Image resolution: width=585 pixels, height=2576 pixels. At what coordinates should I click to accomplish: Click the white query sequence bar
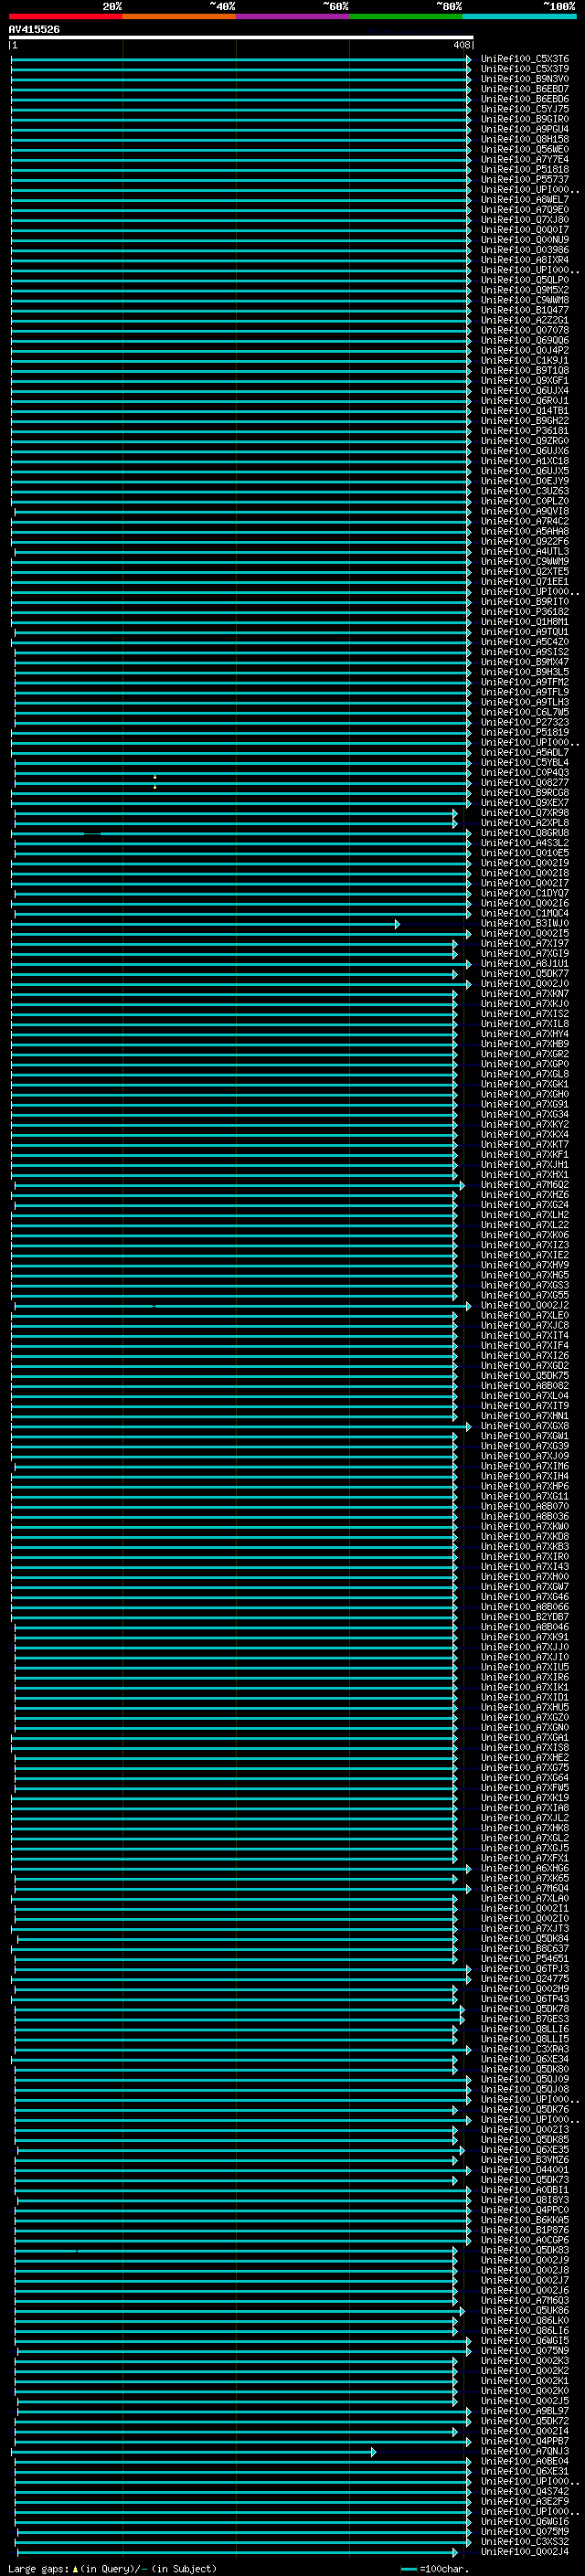pos(241,37)
